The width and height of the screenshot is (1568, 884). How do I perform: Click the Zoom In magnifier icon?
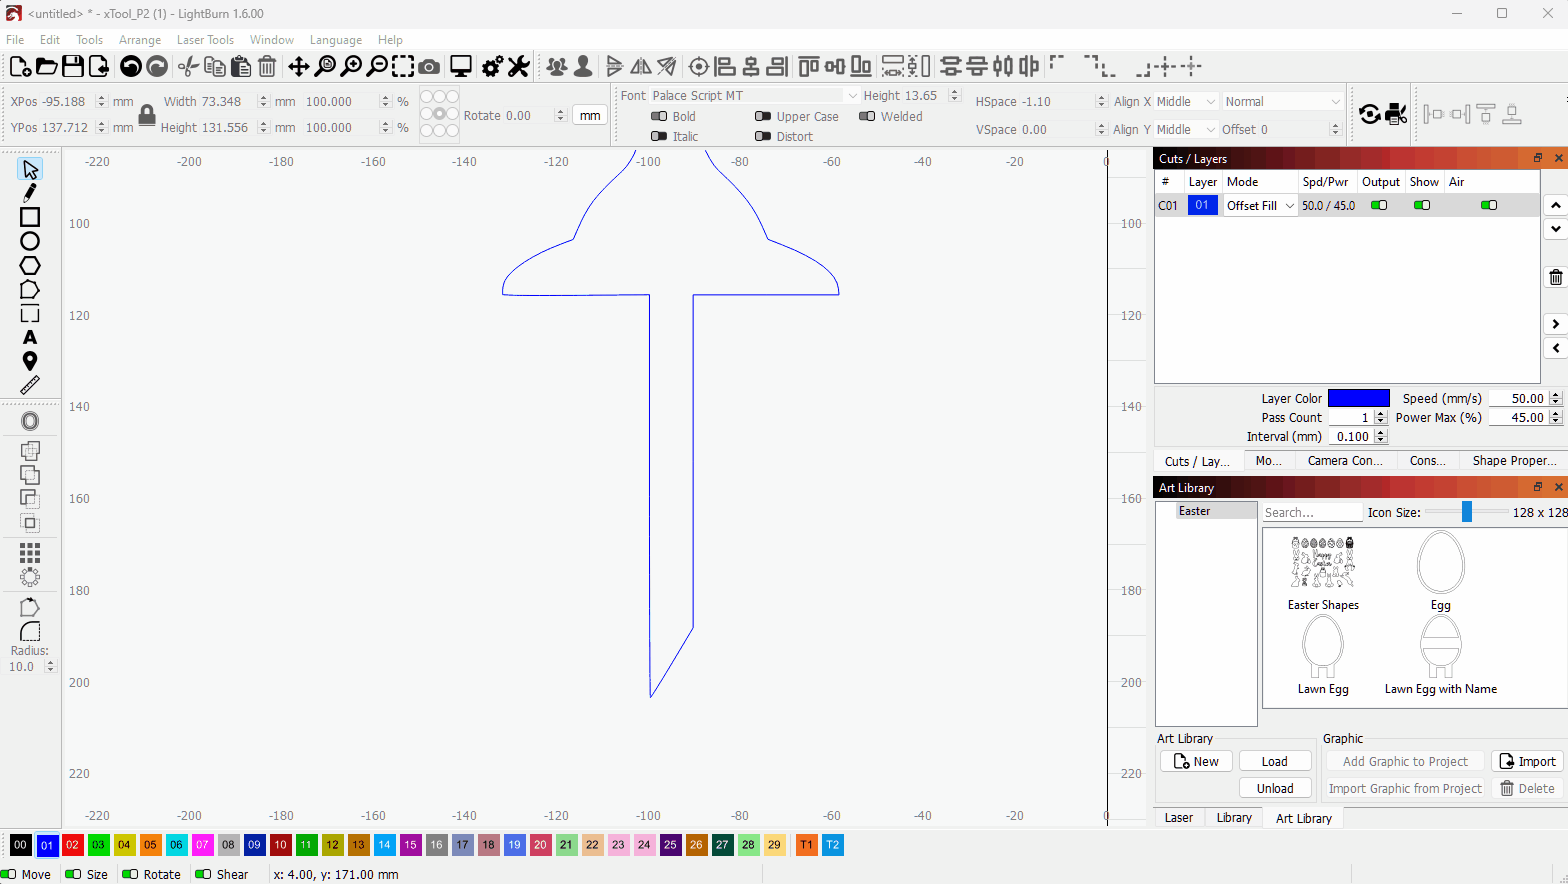point(351,67)
